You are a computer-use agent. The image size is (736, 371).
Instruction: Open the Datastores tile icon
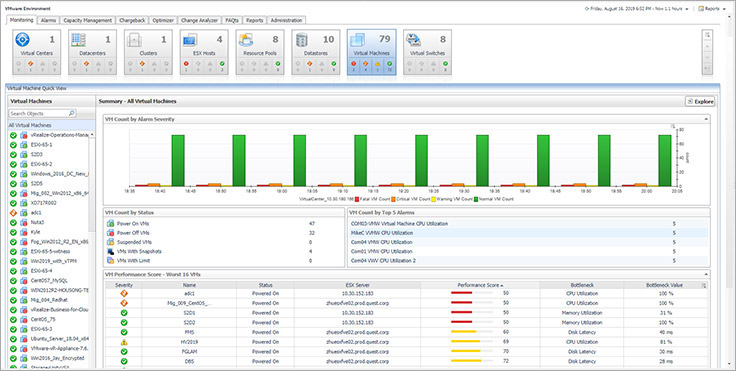pyautogui.click(x=302, y=40)
